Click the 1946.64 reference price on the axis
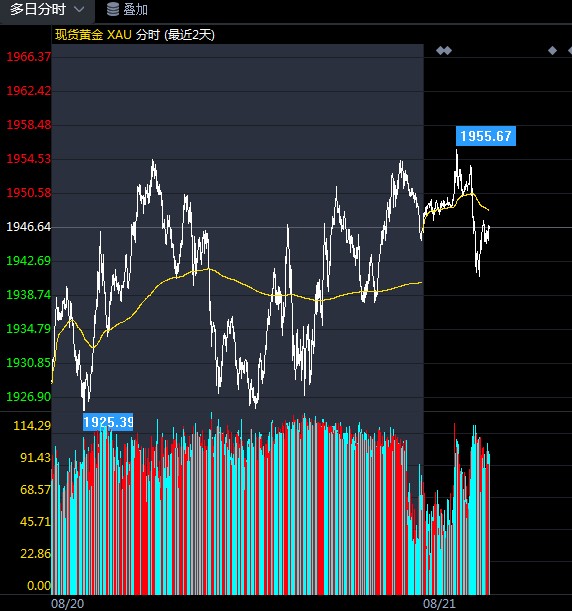The height and width of the screenshot is (611, 572). 28,226
